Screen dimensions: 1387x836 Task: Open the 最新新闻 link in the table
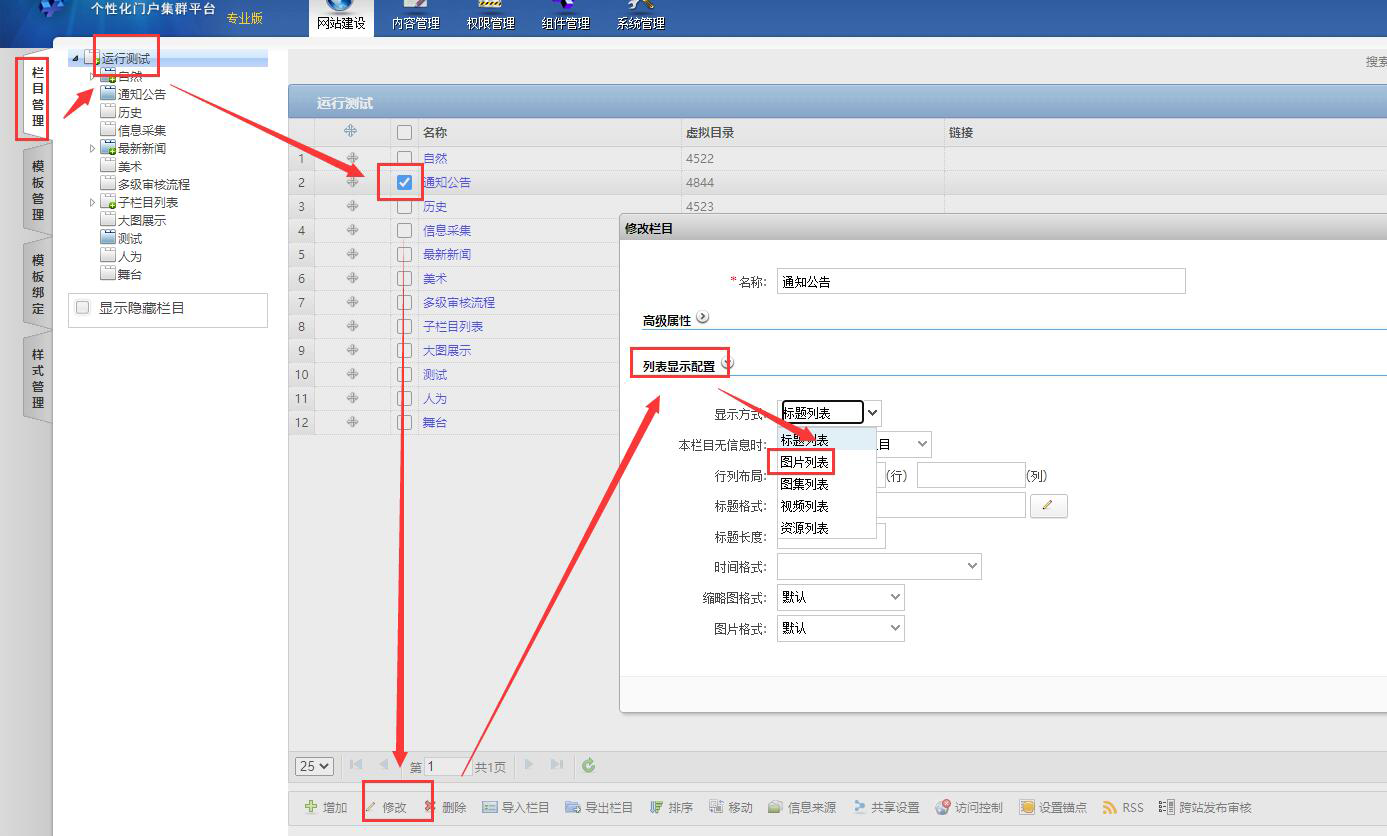(446, 255)
